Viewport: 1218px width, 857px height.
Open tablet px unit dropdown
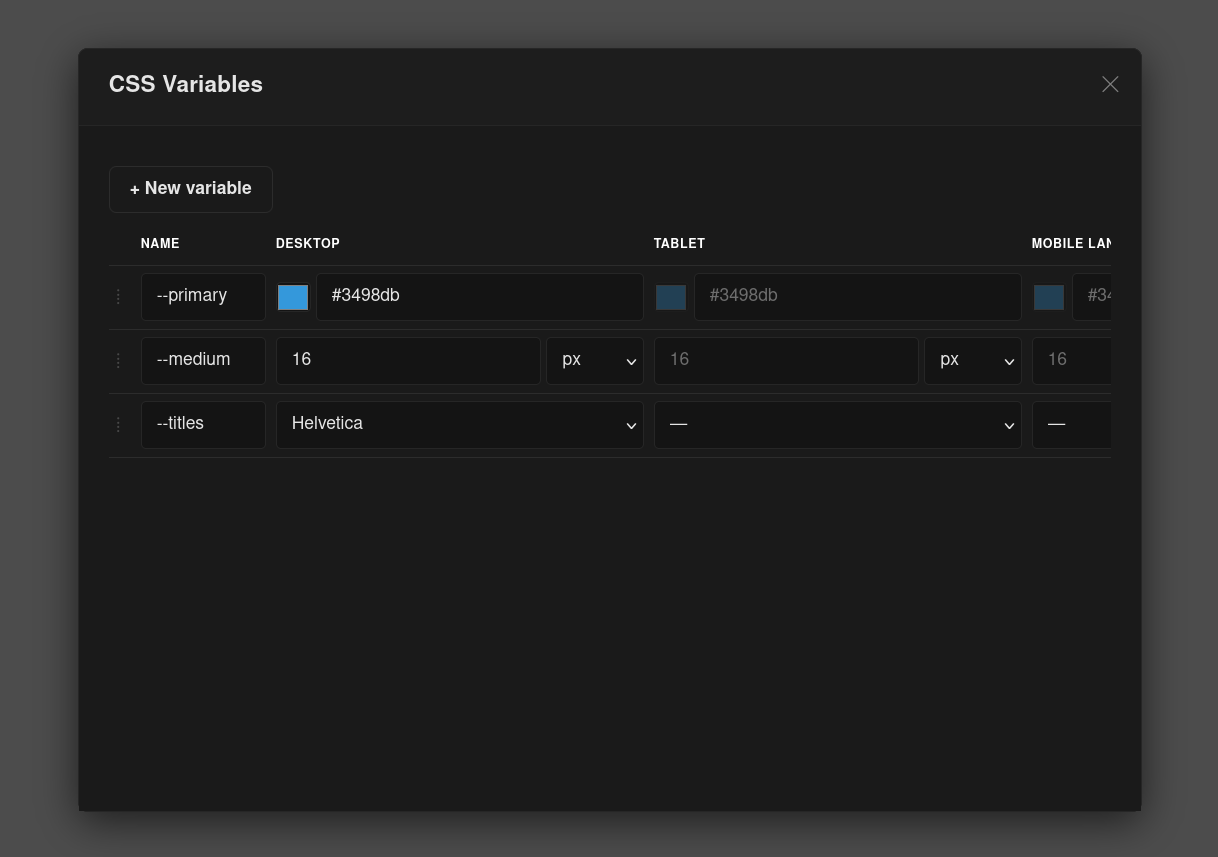pyautogui.click(x=972, y=361)
